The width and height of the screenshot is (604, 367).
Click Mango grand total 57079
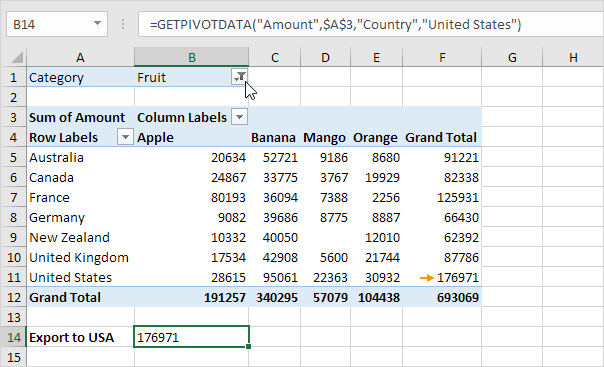(325, 297)
